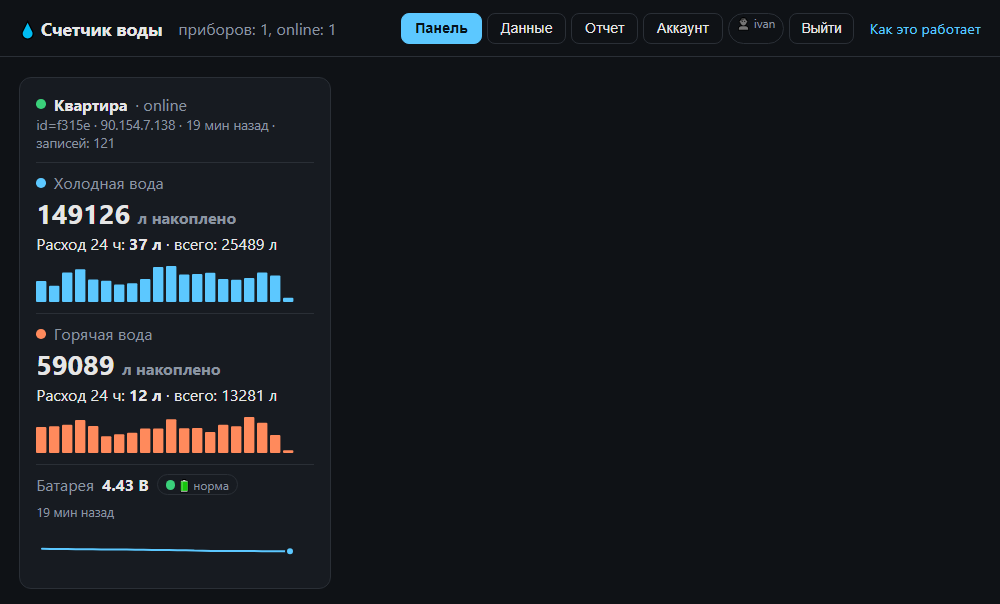1000x604 pixels.
Task: Click the Батарея label
Action: click(65, 486)
